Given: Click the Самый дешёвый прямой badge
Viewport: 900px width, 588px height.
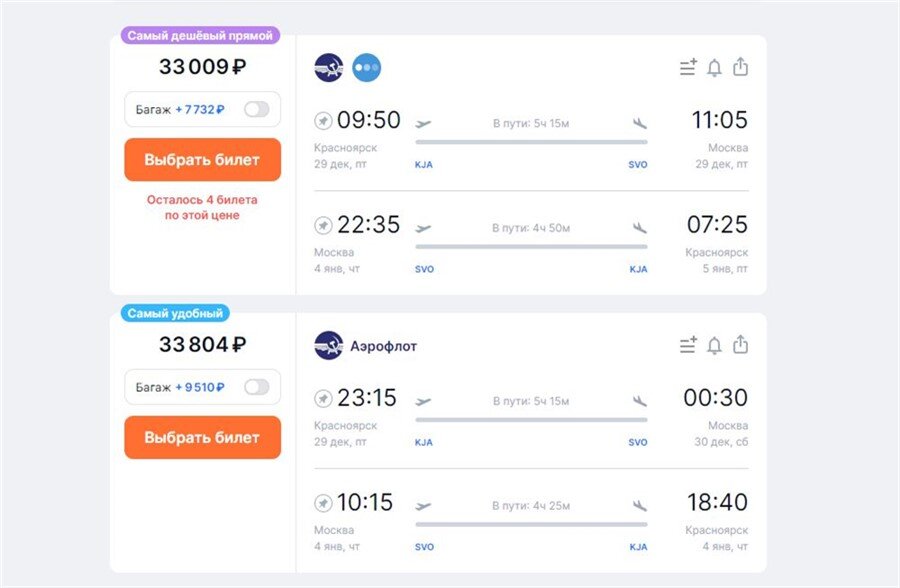Looking at the screenshot, I should click(x=201, y=35).
